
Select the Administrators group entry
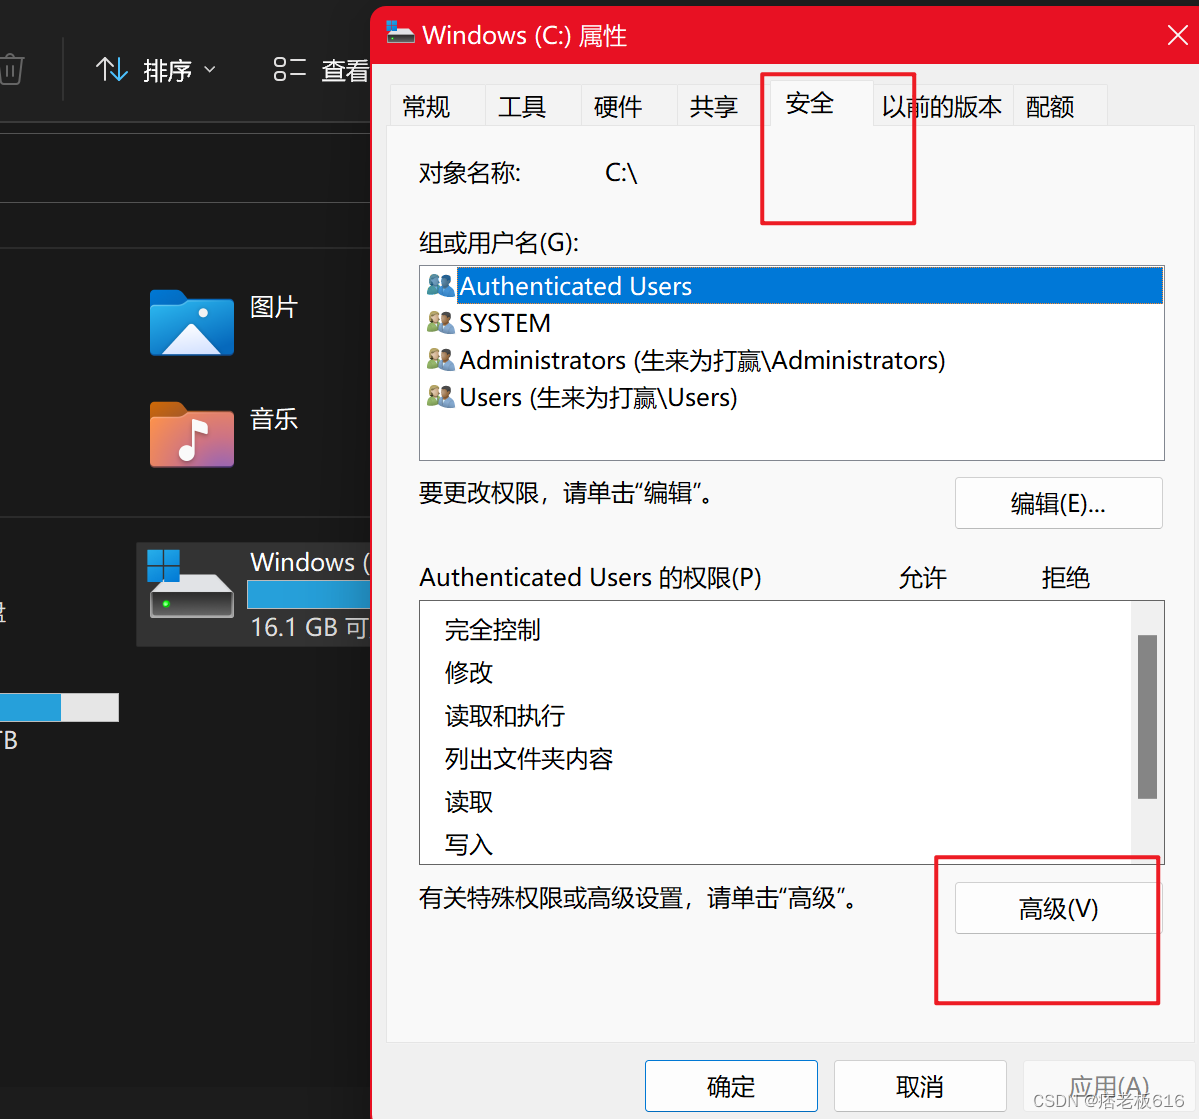coord(791,360)
